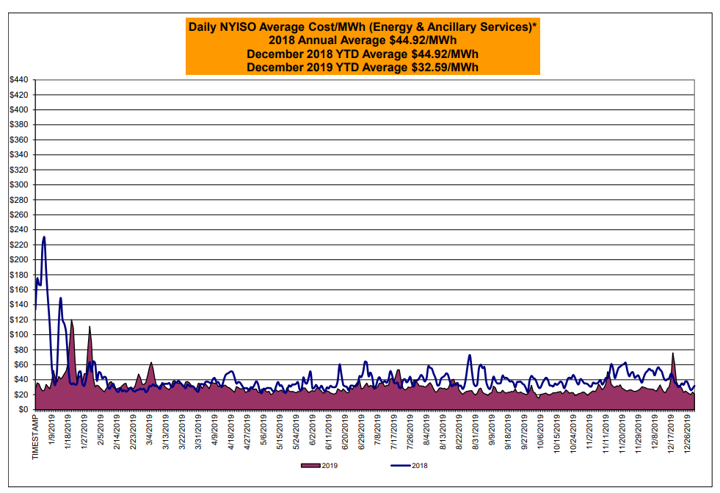Viewport: 720px width, 493px height.
Task: Click the TIMESTAMP axis label
Action: (35, 436)
